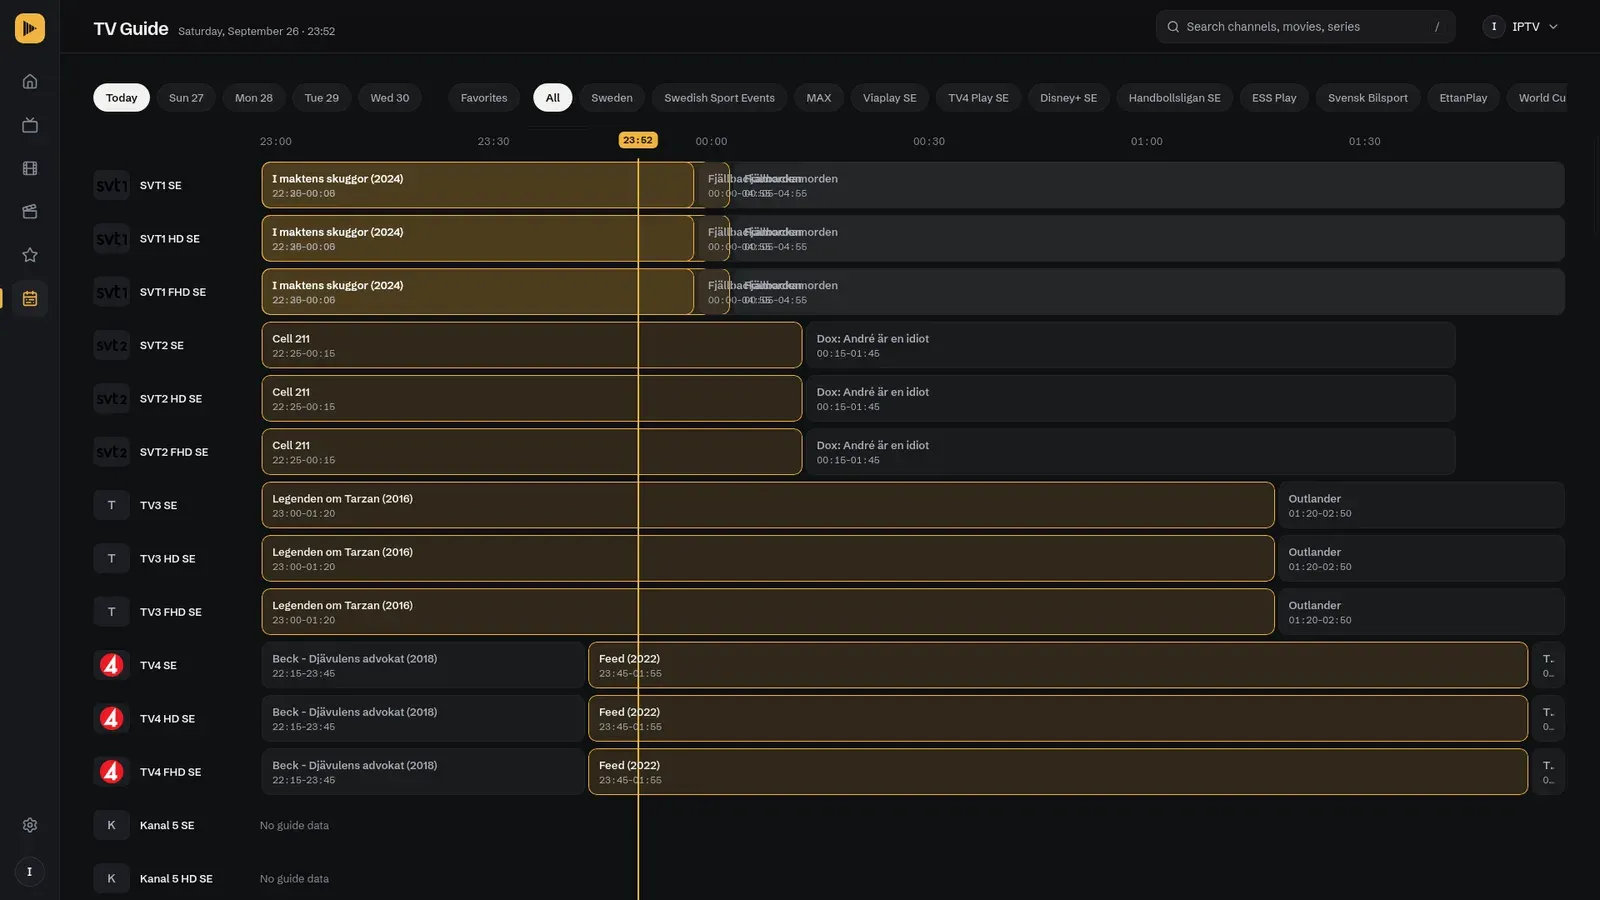Filter by Swedish Sport Events
This screenshot has width=1600, height=900.
pos(720,98)
